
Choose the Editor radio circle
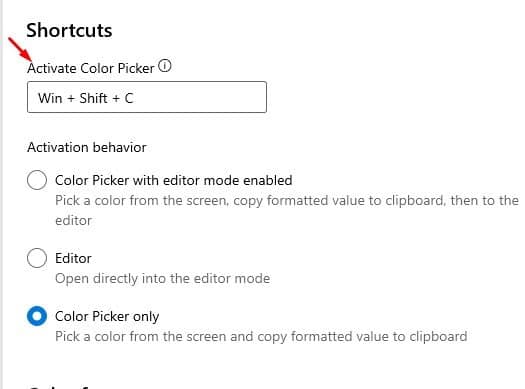tap(37, 258)
